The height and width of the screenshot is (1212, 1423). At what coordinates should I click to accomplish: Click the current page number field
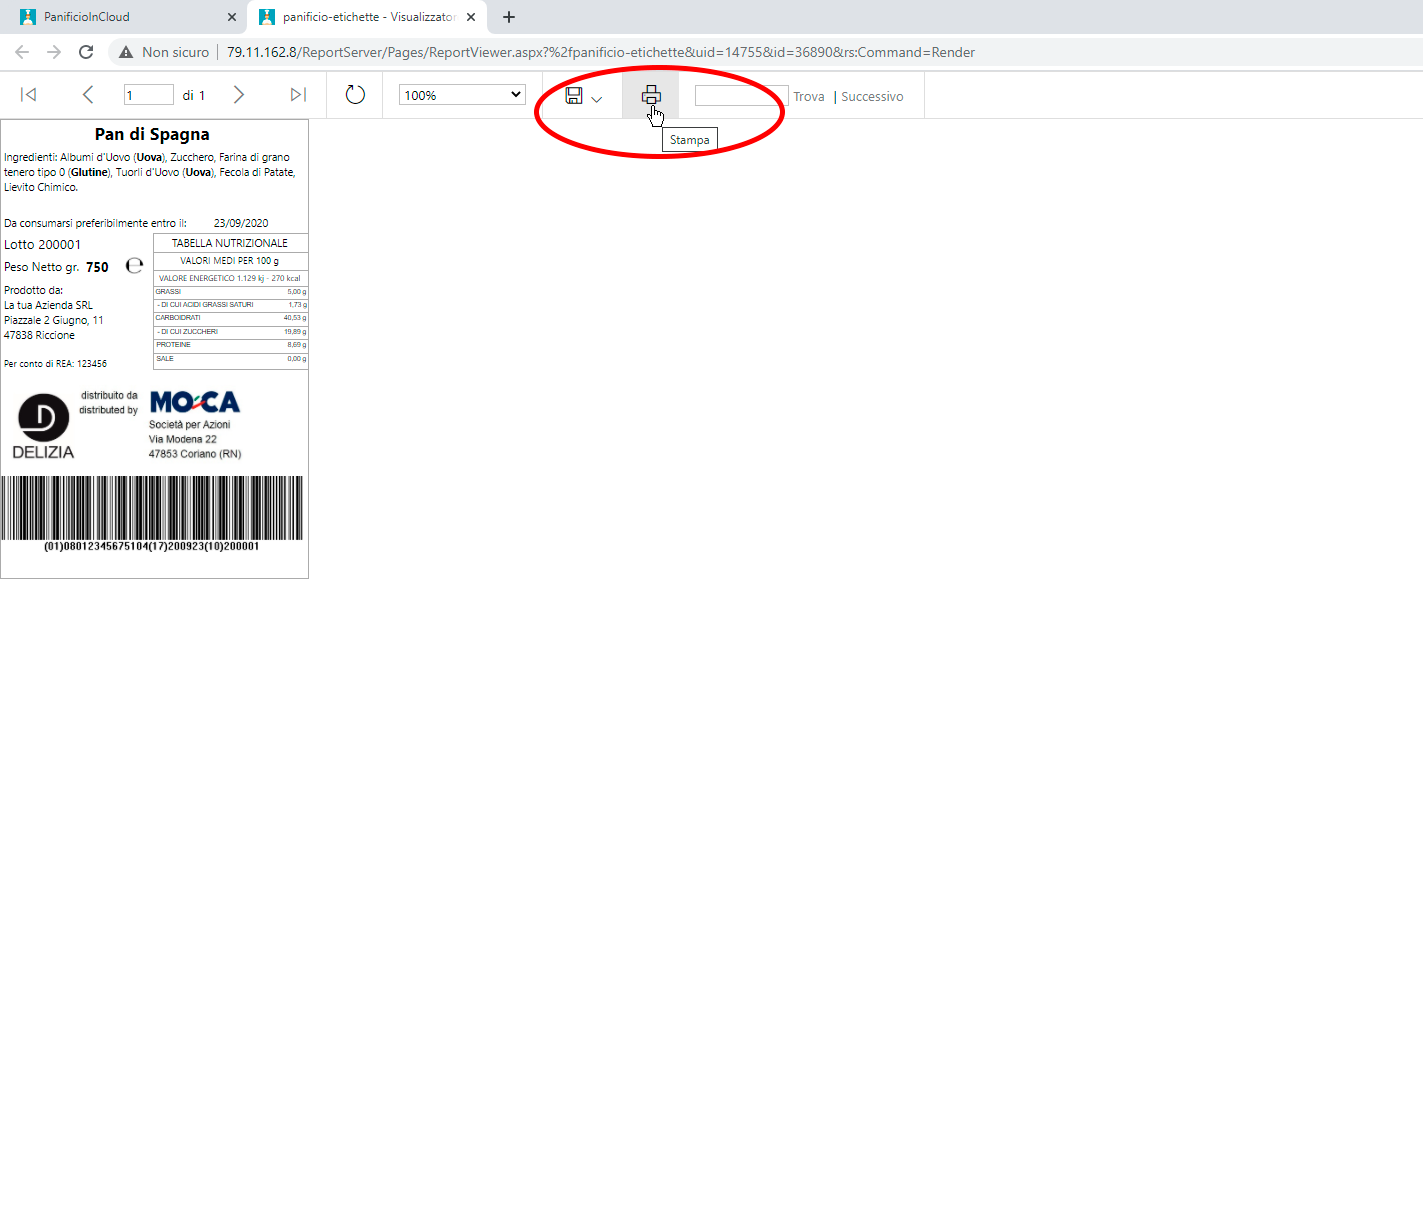pyautogui.click(x=149, y=95)
